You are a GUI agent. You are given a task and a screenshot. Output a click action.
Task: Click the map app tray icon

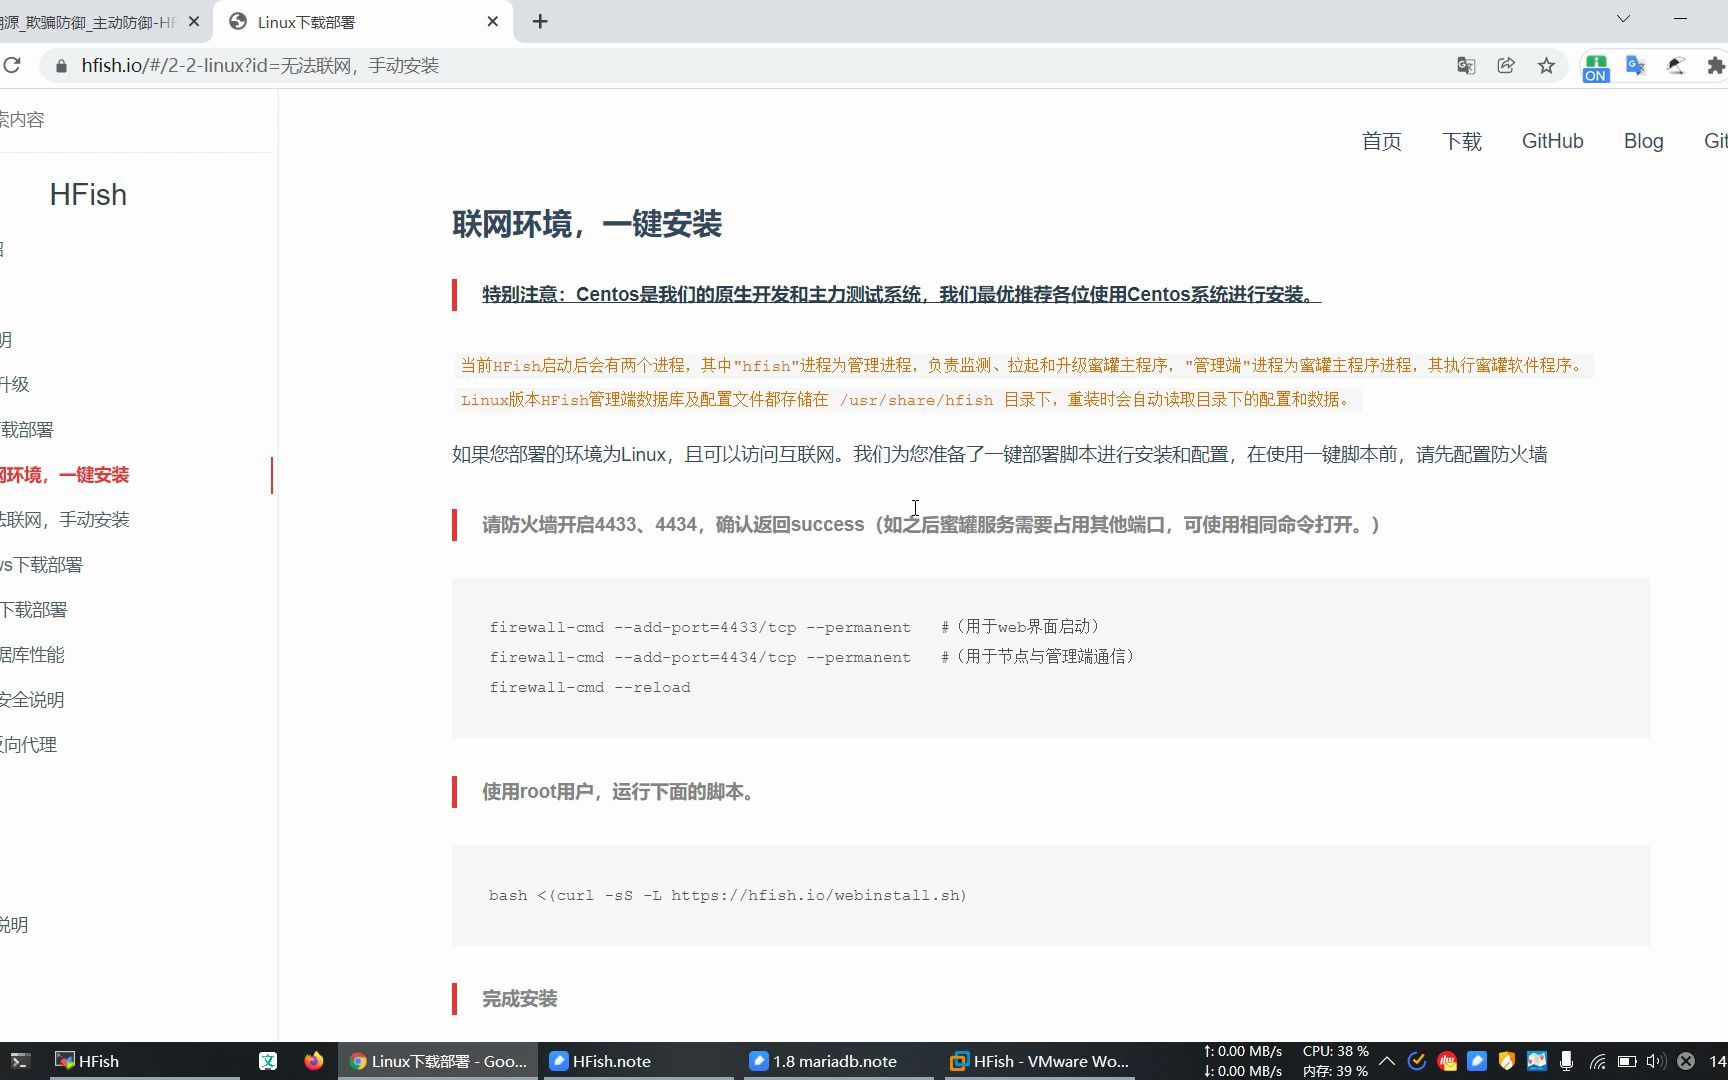pyautogui.click(x=1537, y=1061)
